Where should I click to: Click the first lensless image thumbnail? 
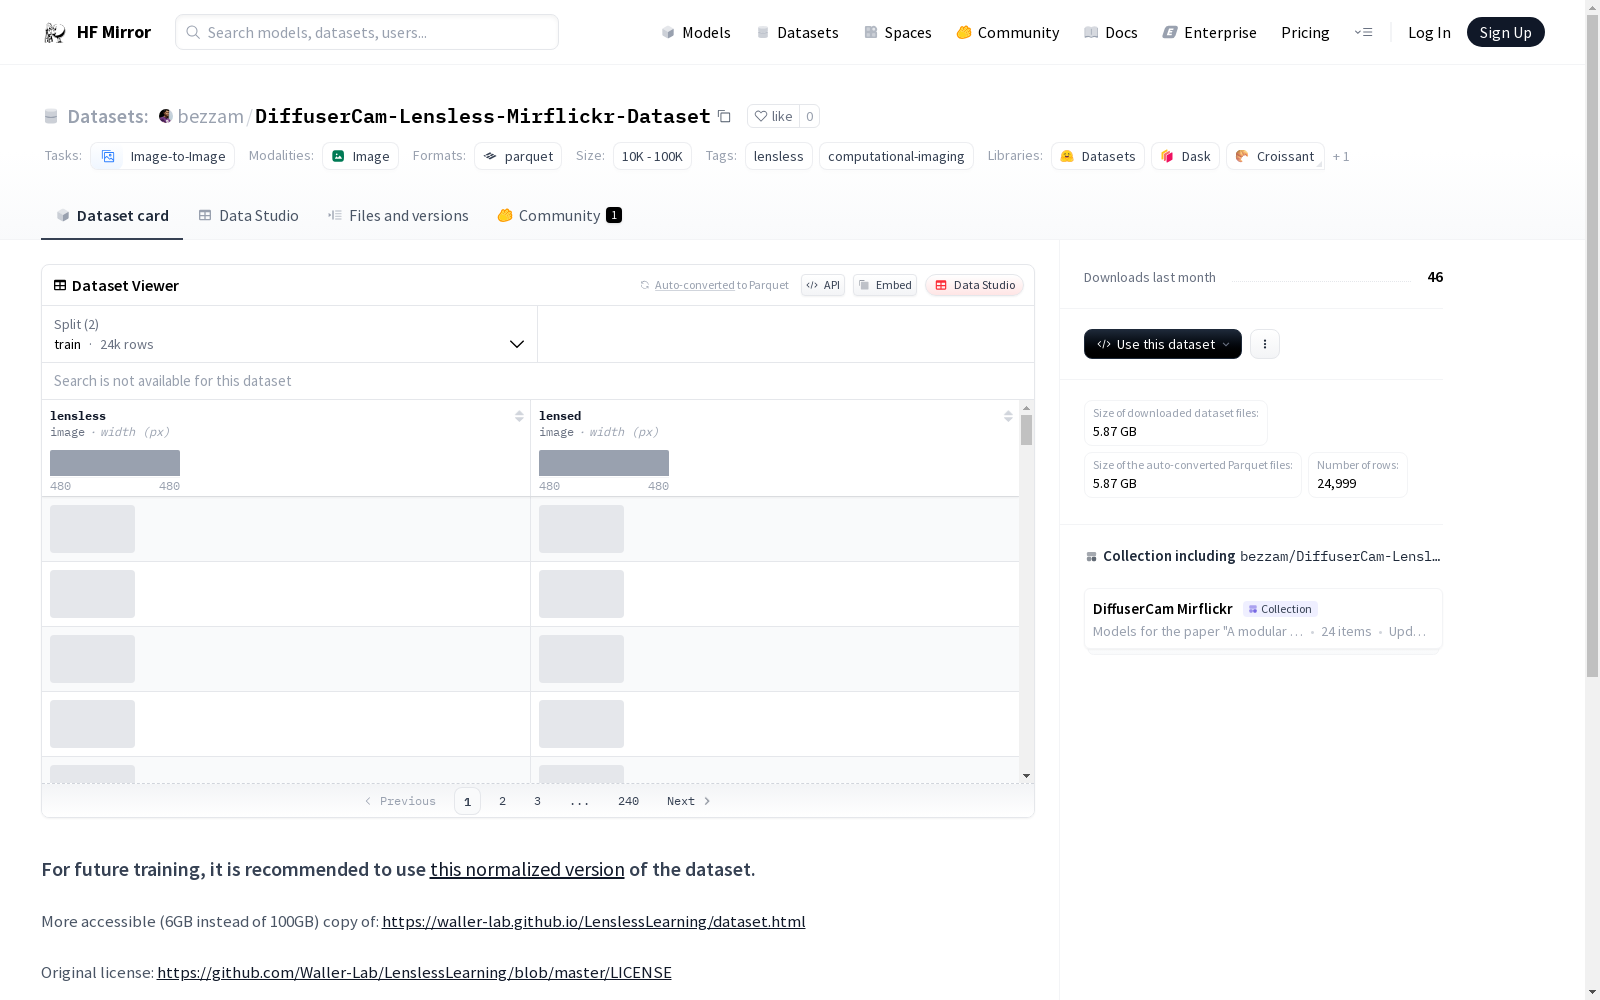(x=92, y=529)
